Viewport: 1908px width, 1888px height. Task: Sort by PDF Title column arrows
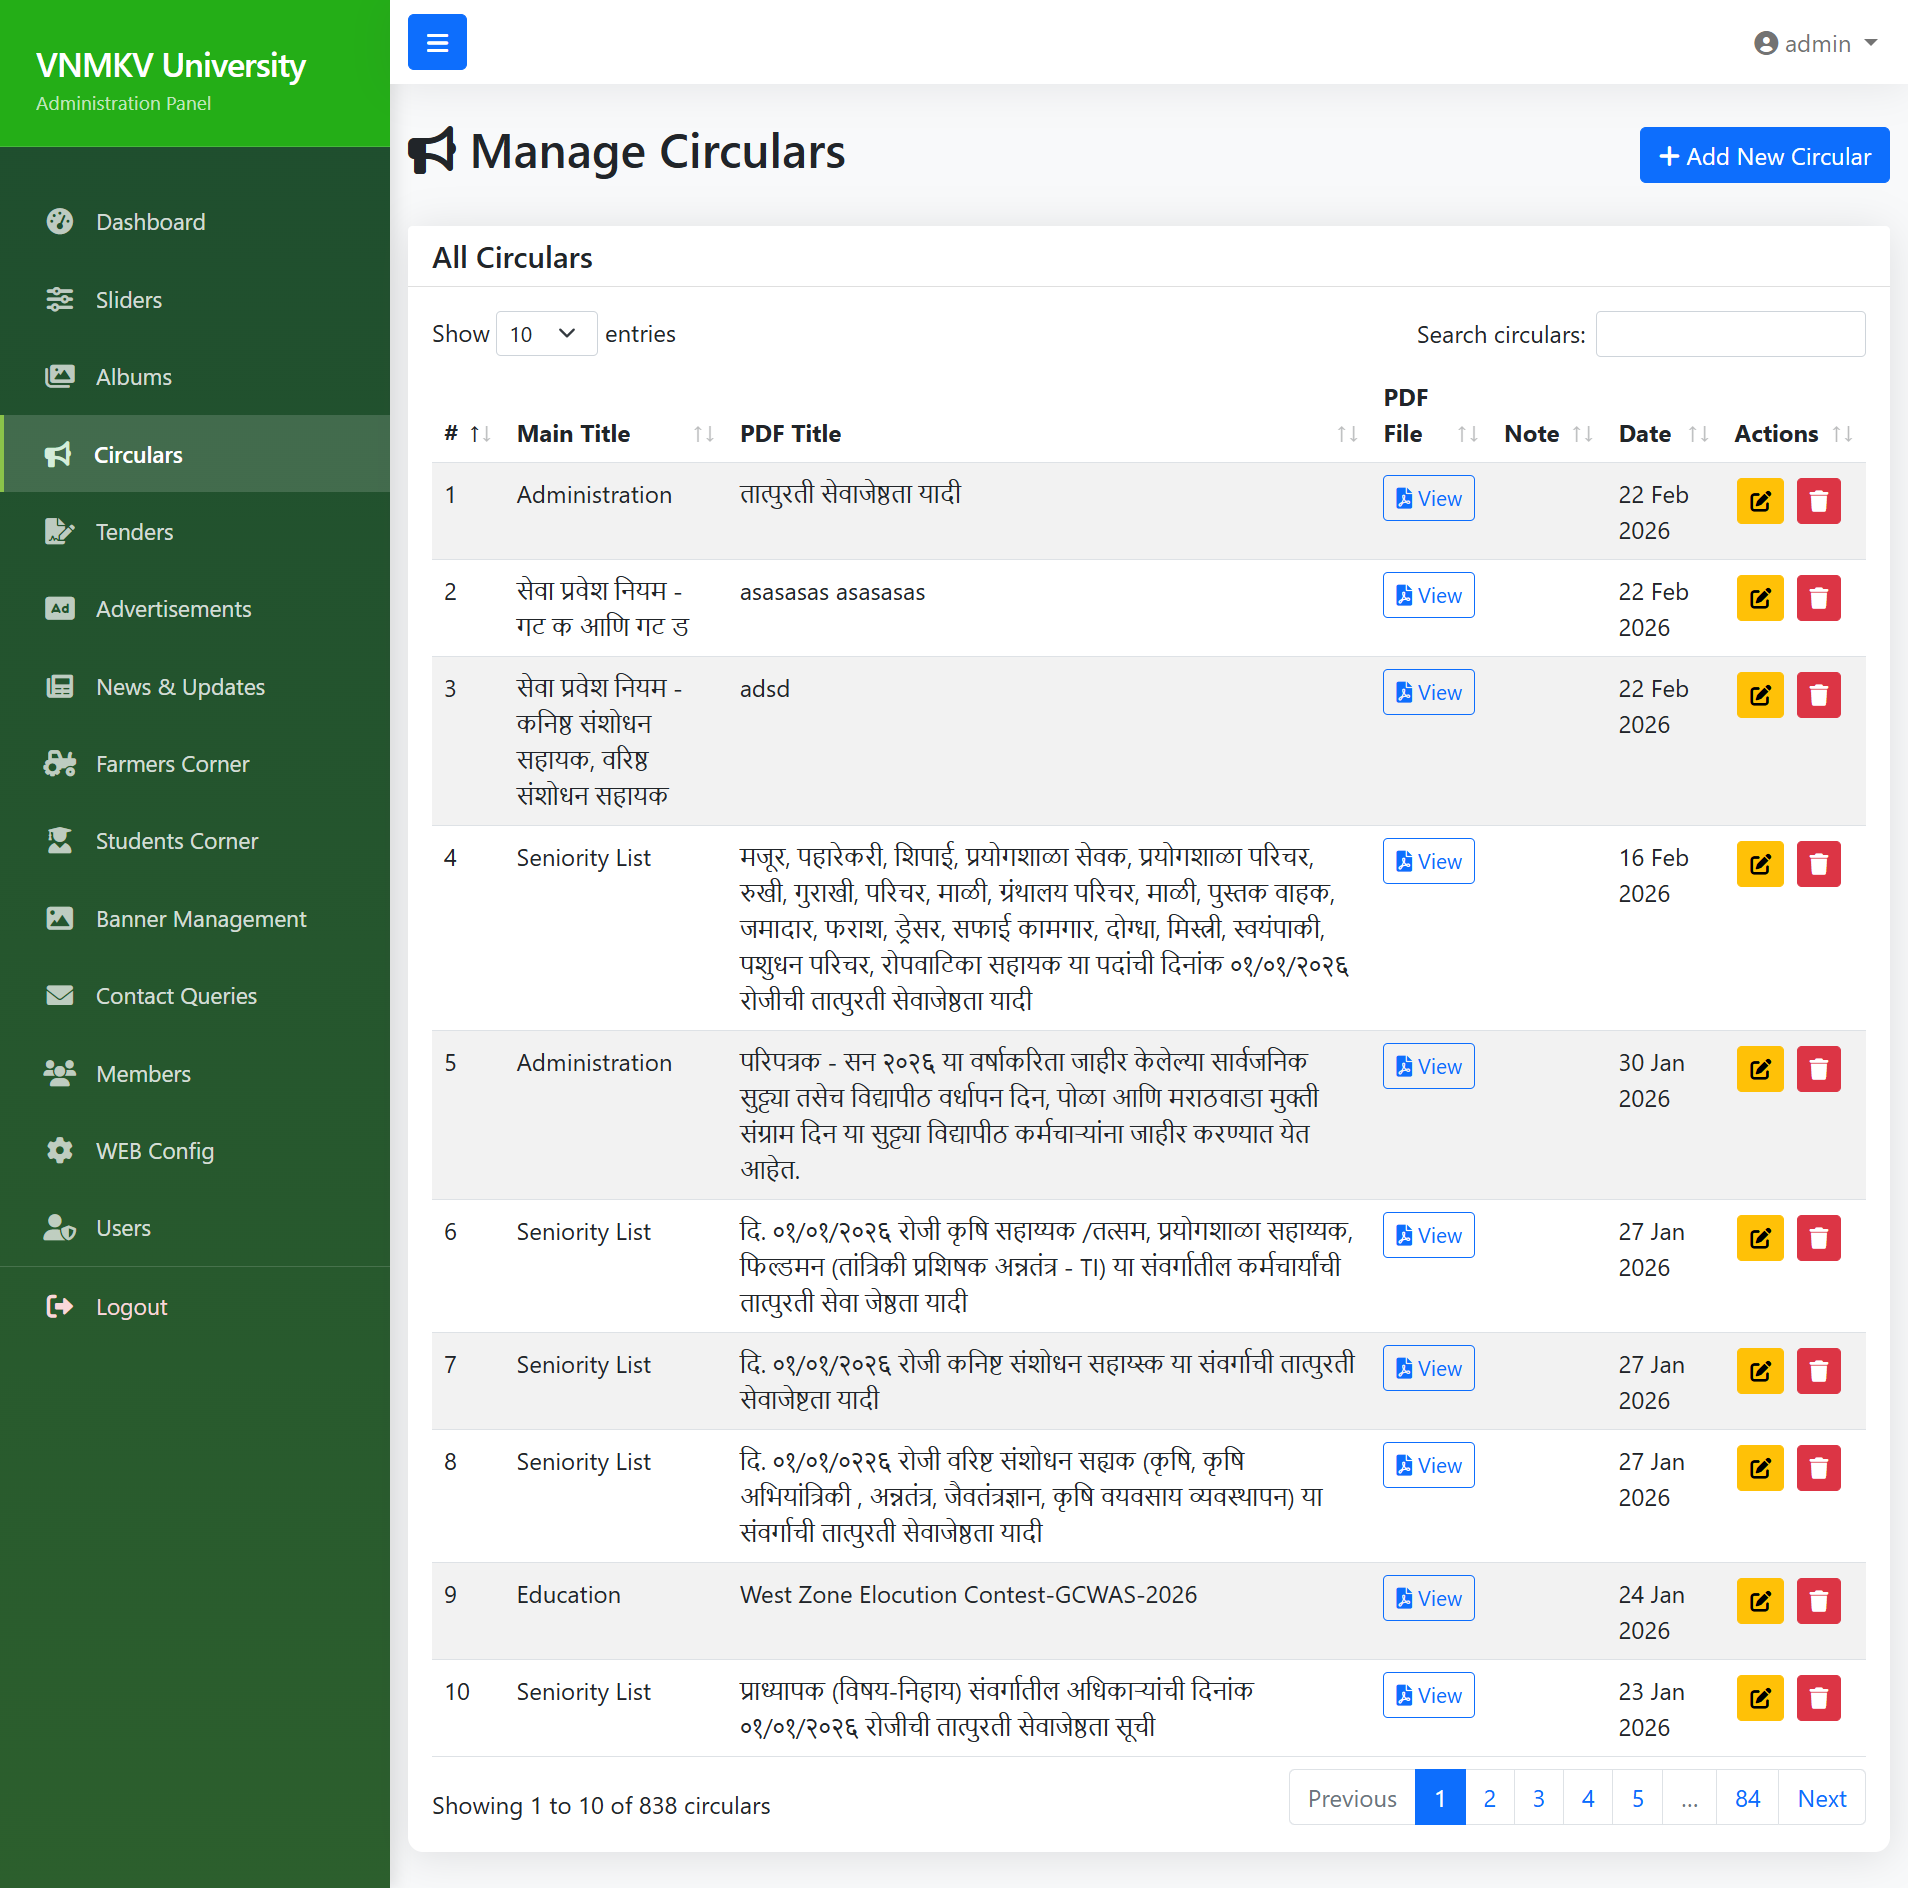tap(1346, 434)
